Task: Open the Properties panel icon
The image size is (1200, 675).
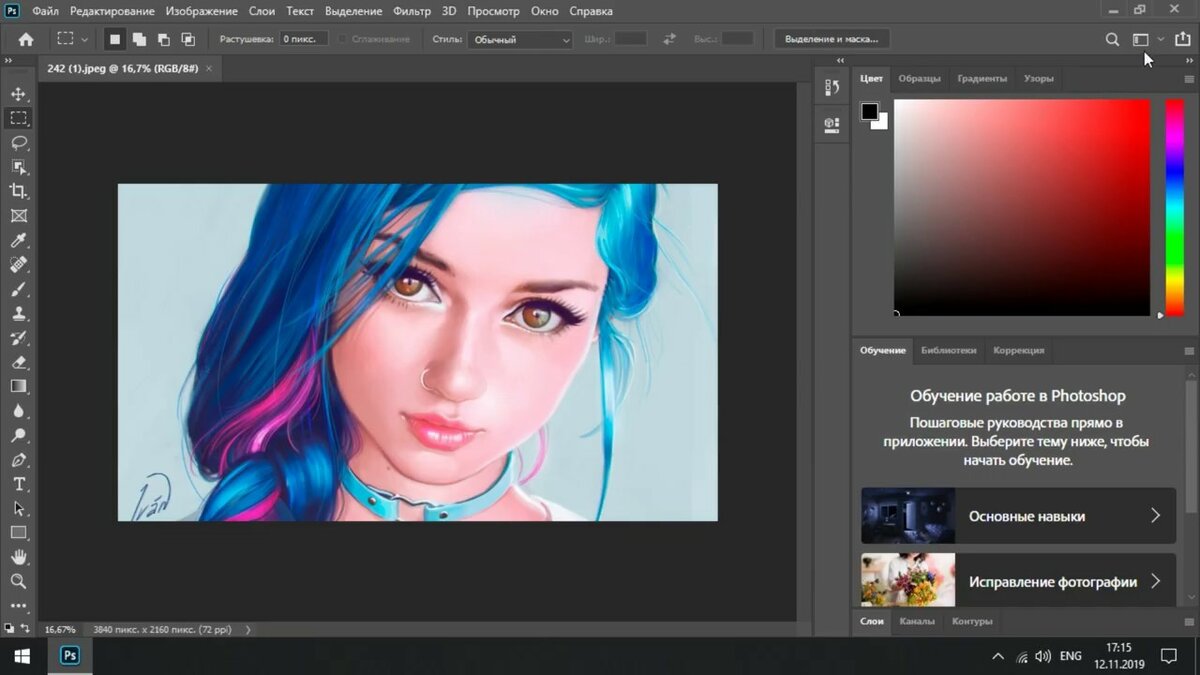Action: (x=832, y=125)
